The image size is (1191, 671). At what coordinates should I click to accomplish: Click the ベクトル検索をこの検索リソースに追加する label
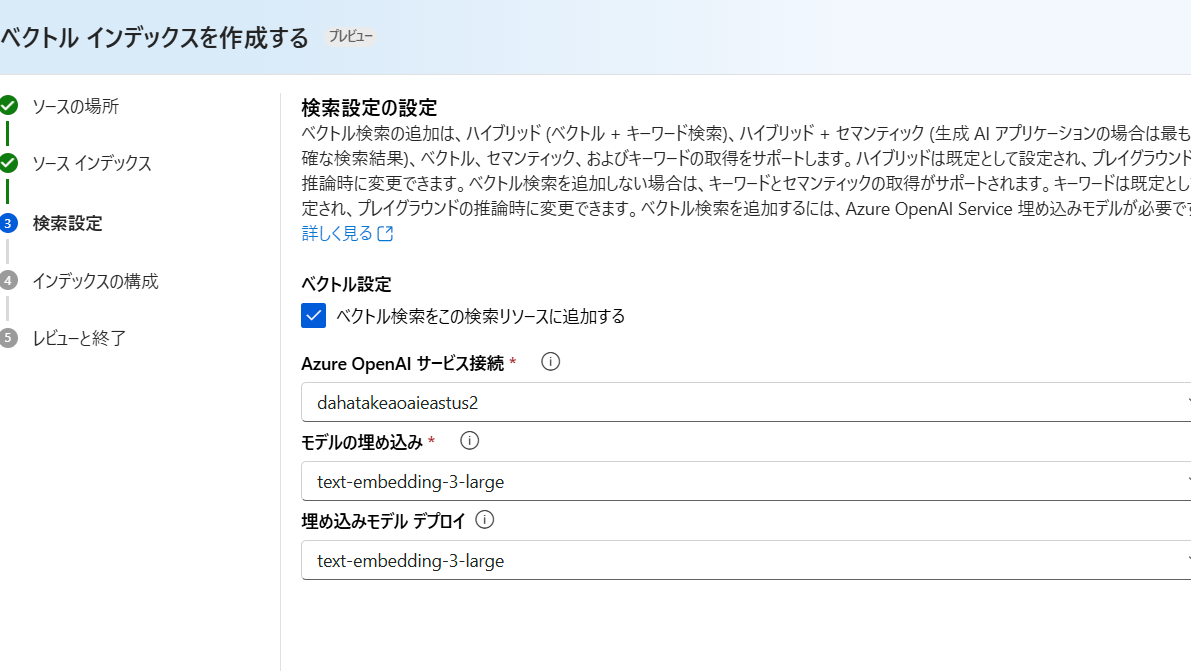tap(481, 316)
